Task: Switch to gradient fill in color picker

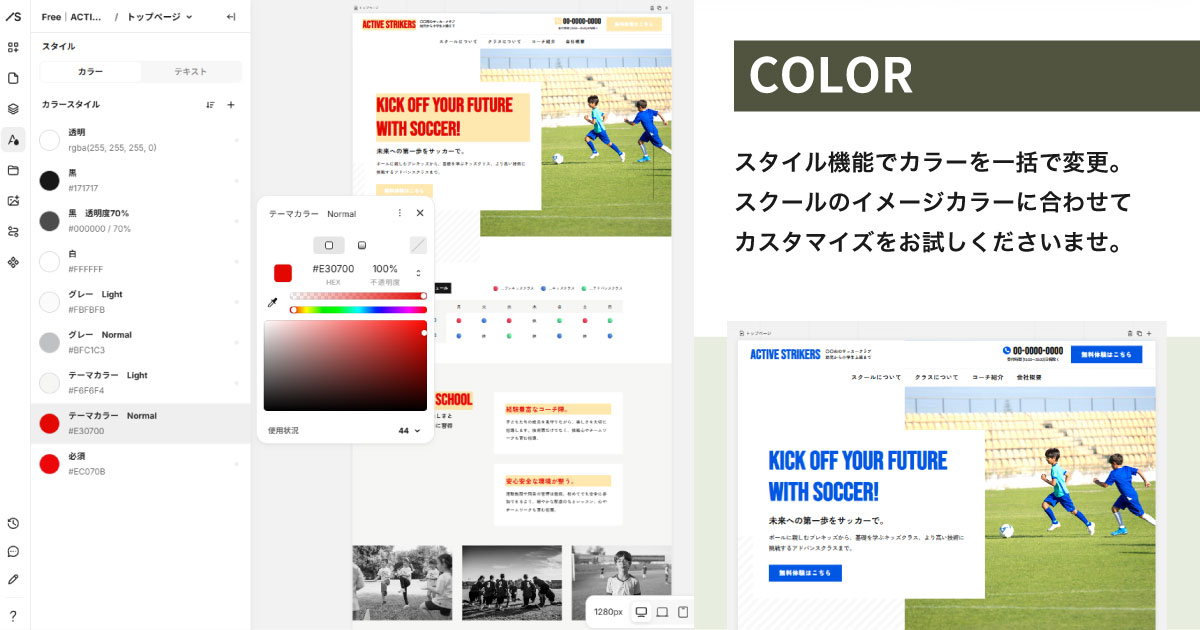Action: click(x=360, y=245)
